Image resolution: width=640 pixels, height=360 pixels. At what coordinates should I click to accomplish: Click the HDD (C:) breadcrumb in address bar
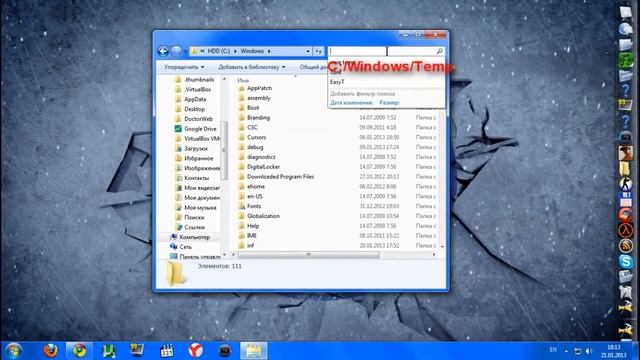click(x=219, y=51)
